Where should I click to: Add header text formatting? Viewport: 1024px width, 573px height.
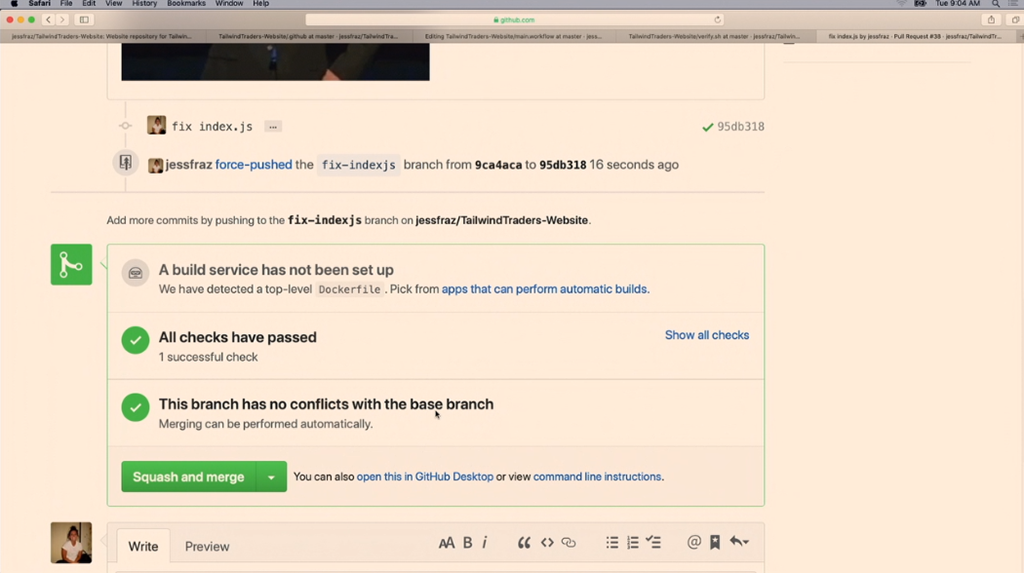pyautogui.click(x=447, y=543)
